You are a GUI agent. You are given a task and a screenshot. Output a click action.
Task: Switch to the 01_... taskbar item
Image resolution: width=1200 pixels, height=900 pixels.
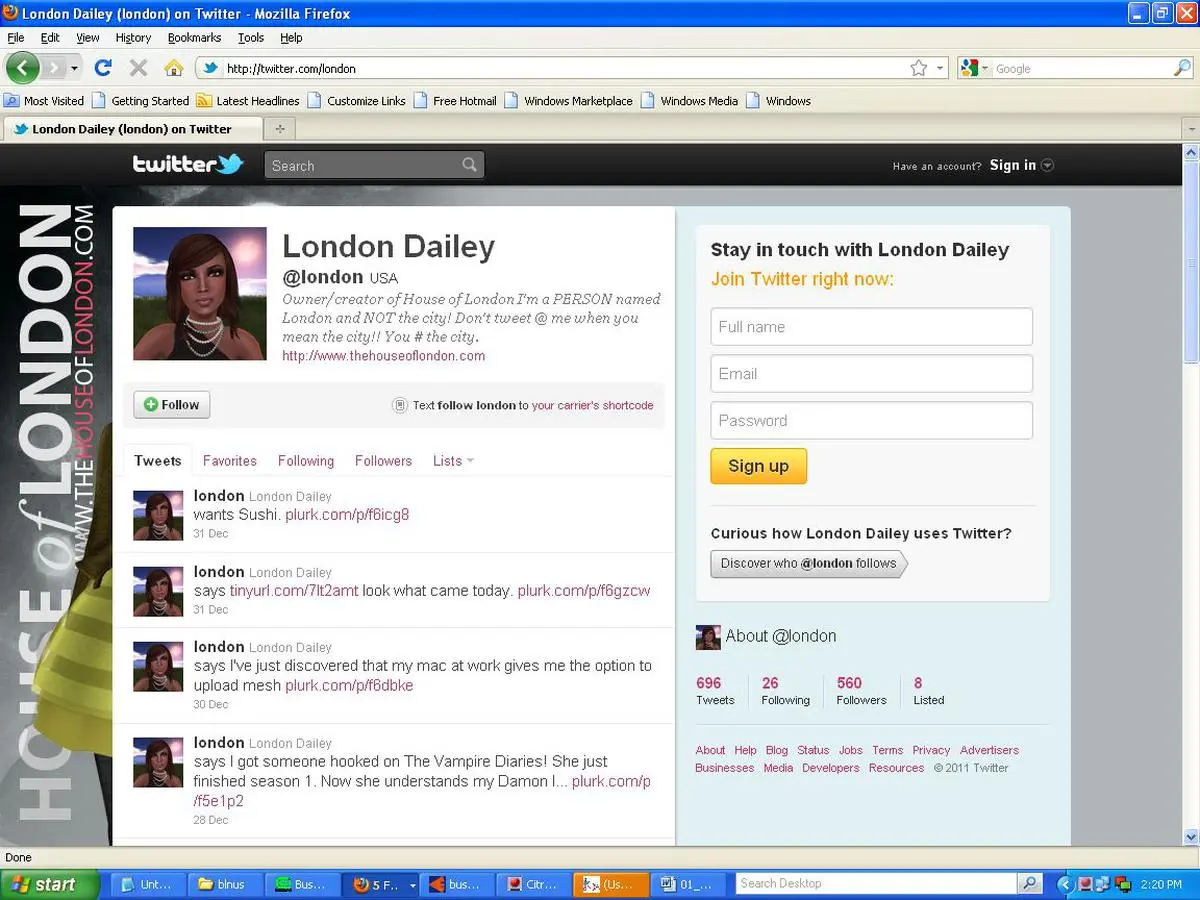coord(687,884)
